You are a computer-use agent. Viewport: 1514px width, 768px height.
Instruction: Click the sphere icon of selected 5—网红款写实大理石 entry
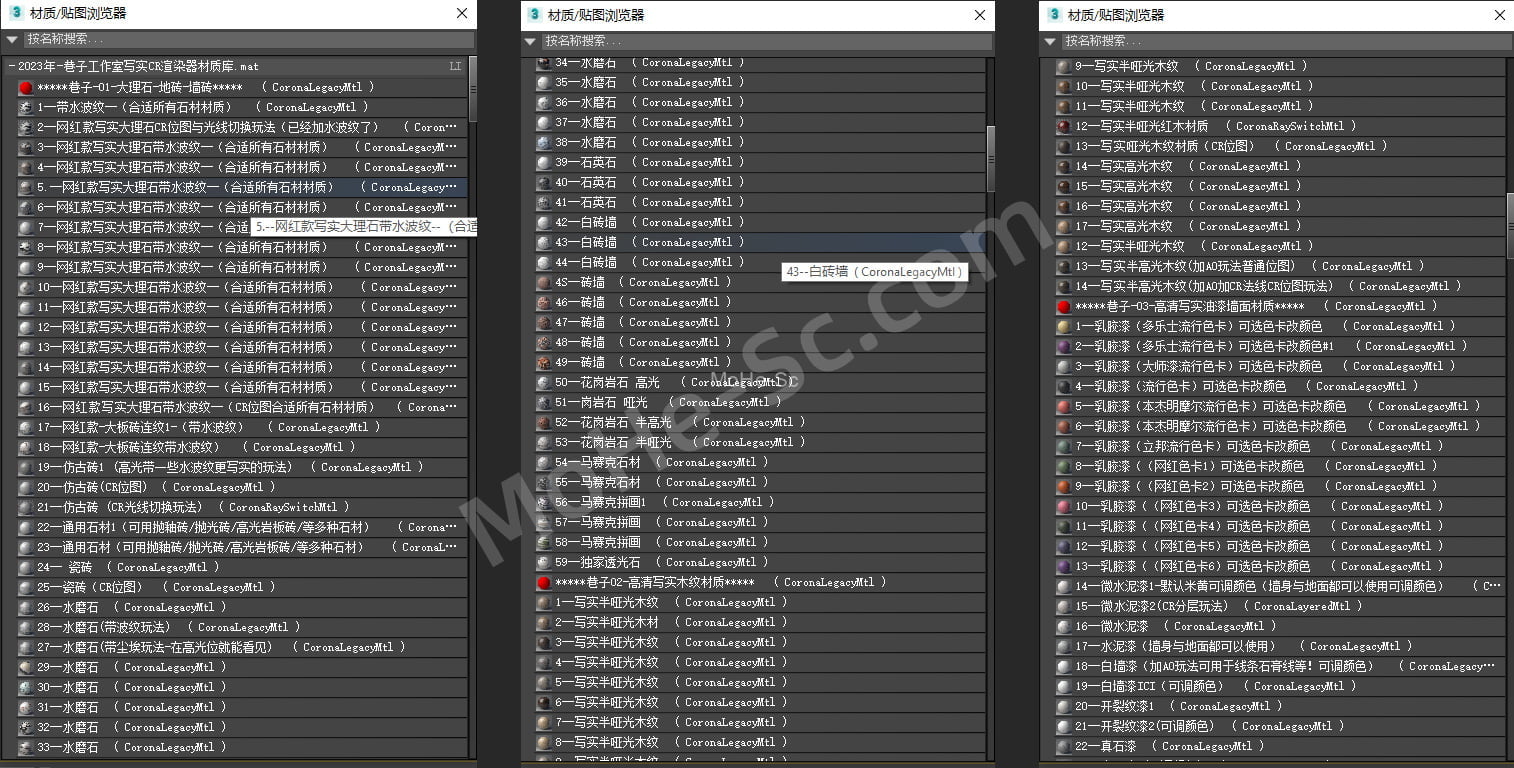click(22, 187)
